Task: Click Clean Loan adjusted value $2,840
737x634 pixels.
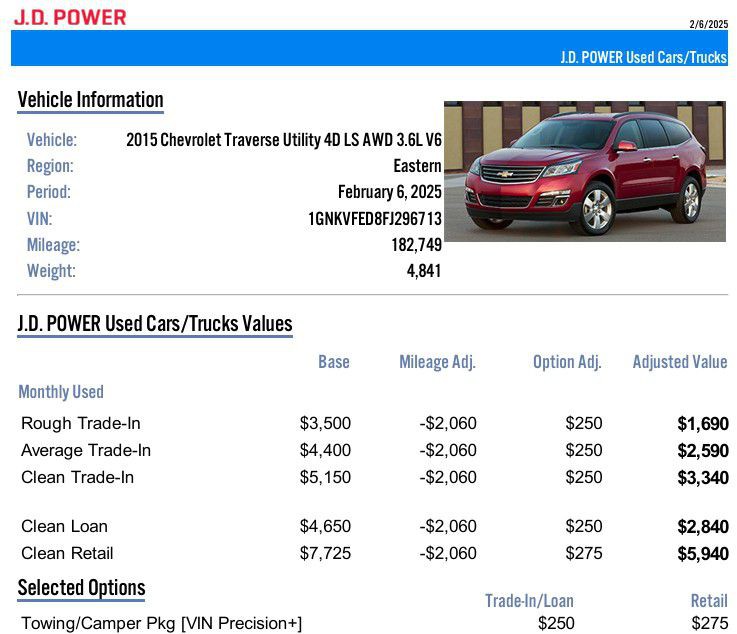Action: (x=703, y=527)
